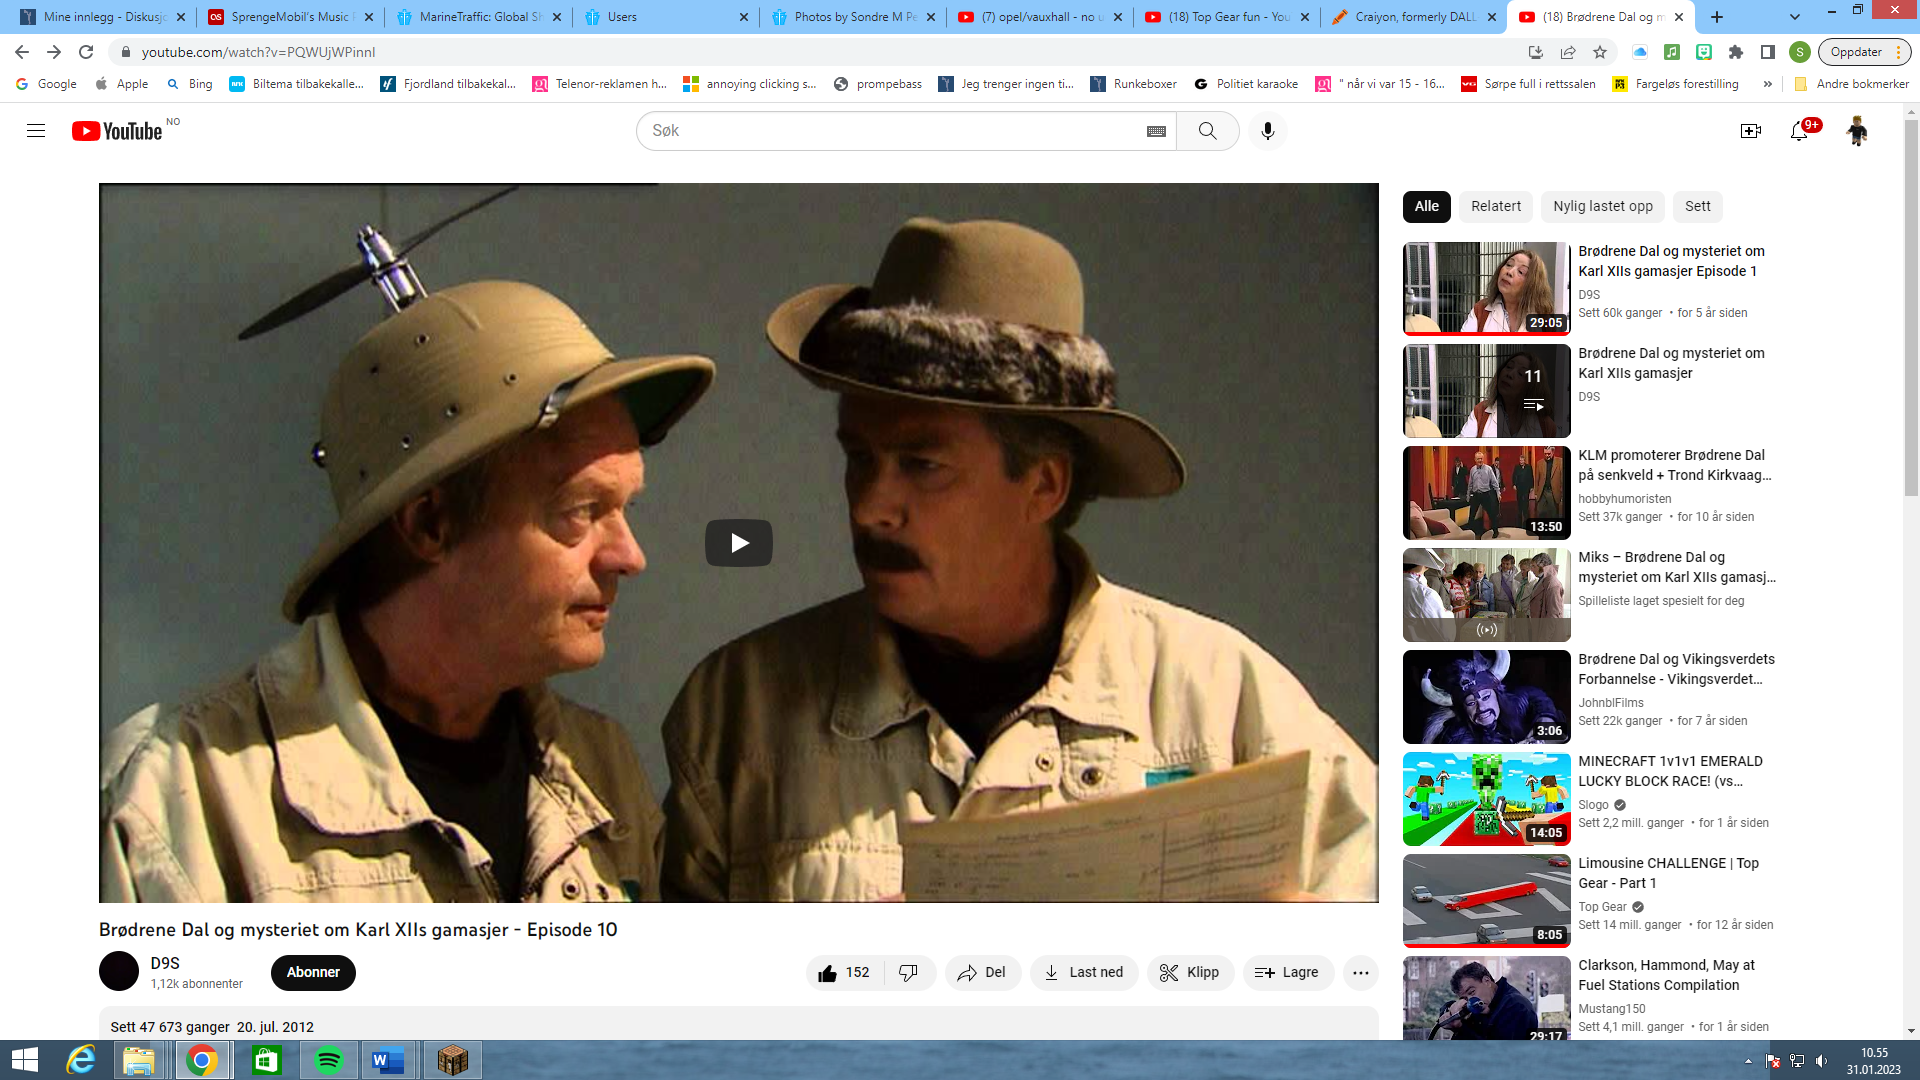Go forward with the browser forward arrow
The height and width of the screenshot is (1080, 1920).
[x=54, y=52]
